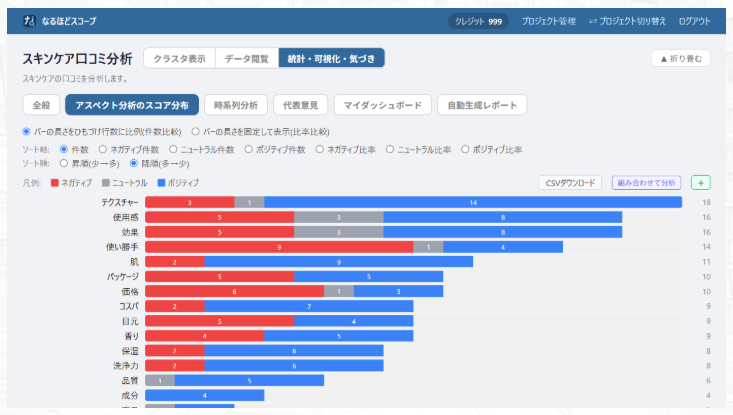Click the 保湿 row label
Image resolution: width=733 pixels, height=415 pixels.
(x=130, y=351)
